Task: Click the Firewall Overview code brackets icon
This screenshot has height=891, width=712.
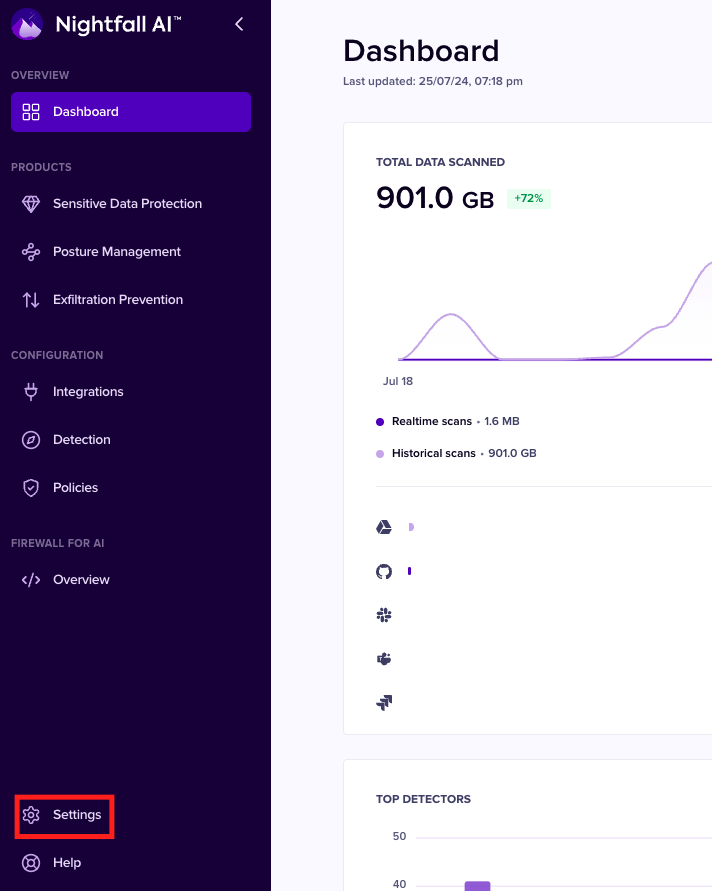Action: (31, 580)
